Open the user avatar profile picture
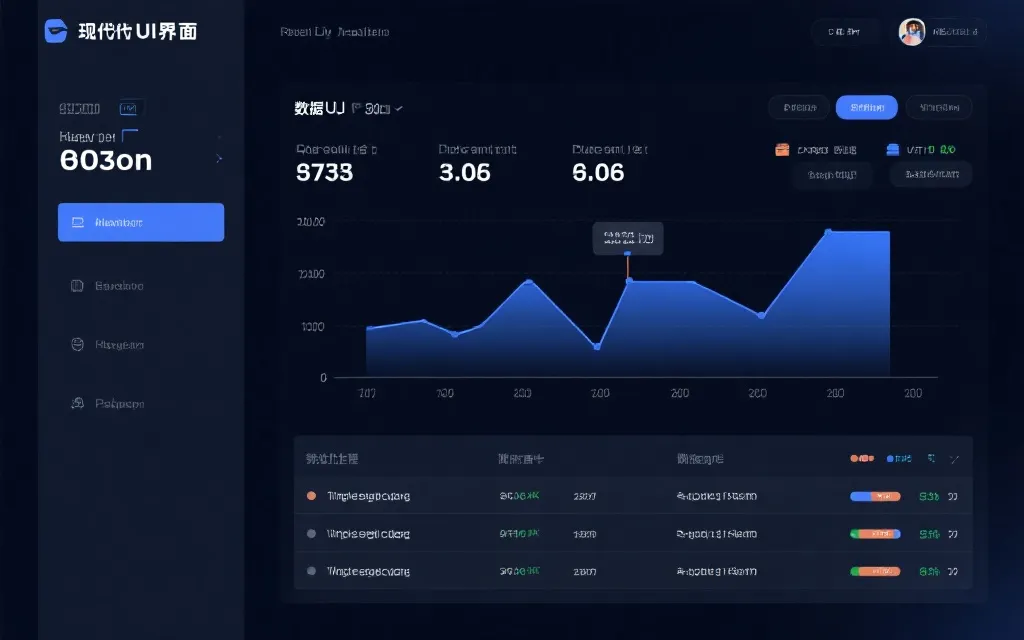This screenshot has height=640, width=1024. (x=911, y=32)
